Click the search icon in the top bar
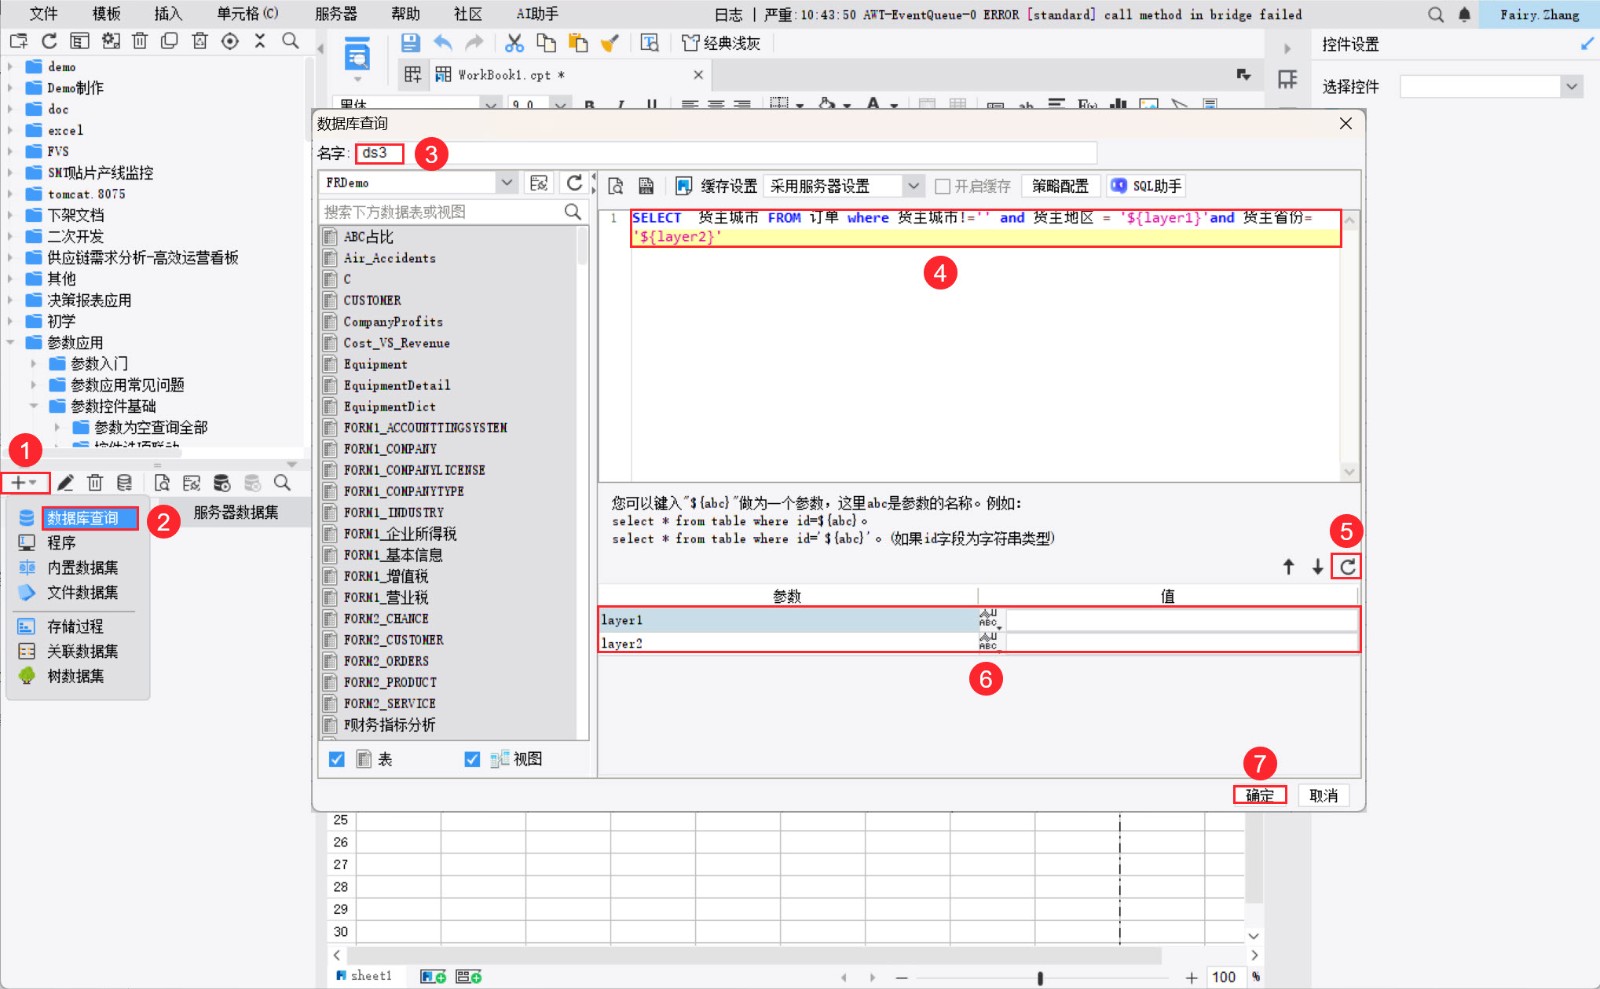 coord(1436,14)
